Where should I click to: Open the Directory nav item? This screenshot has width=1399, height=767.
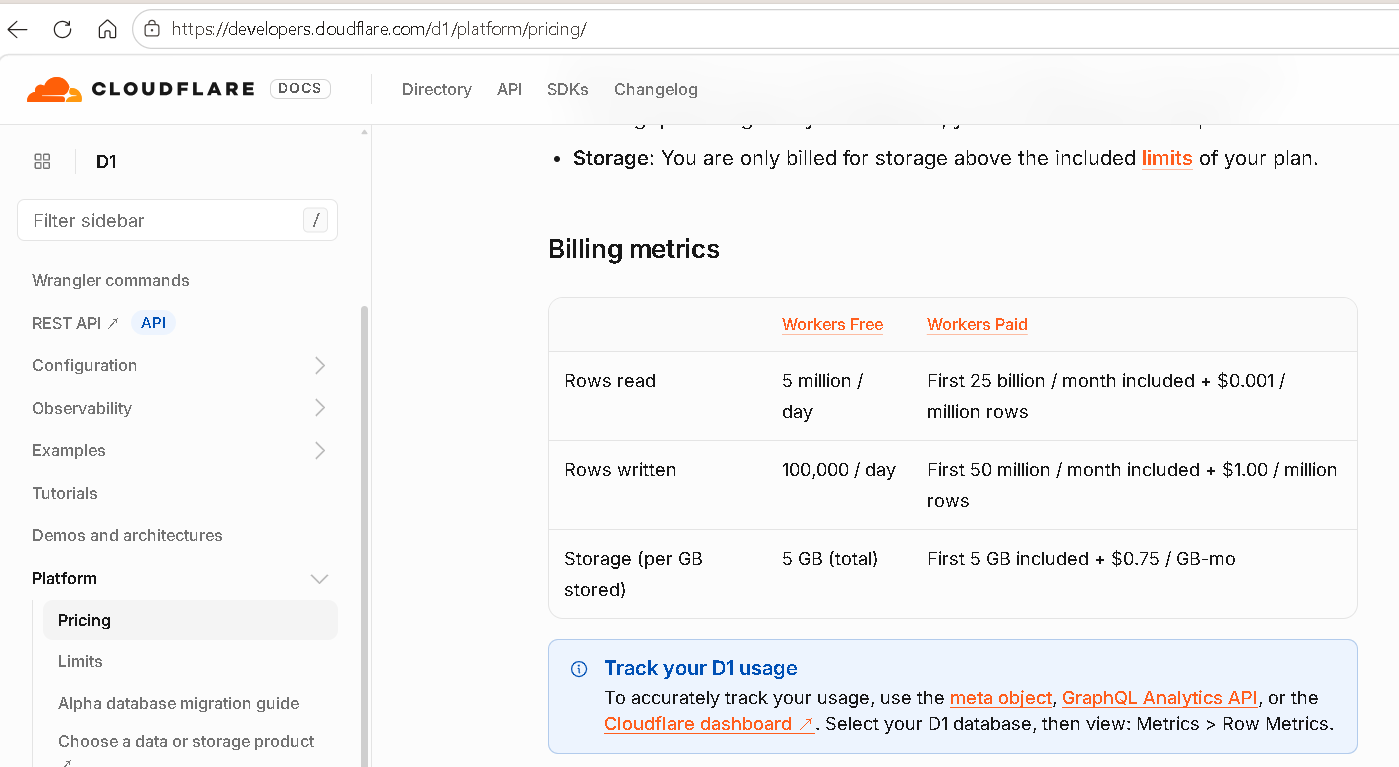[437, 89]
